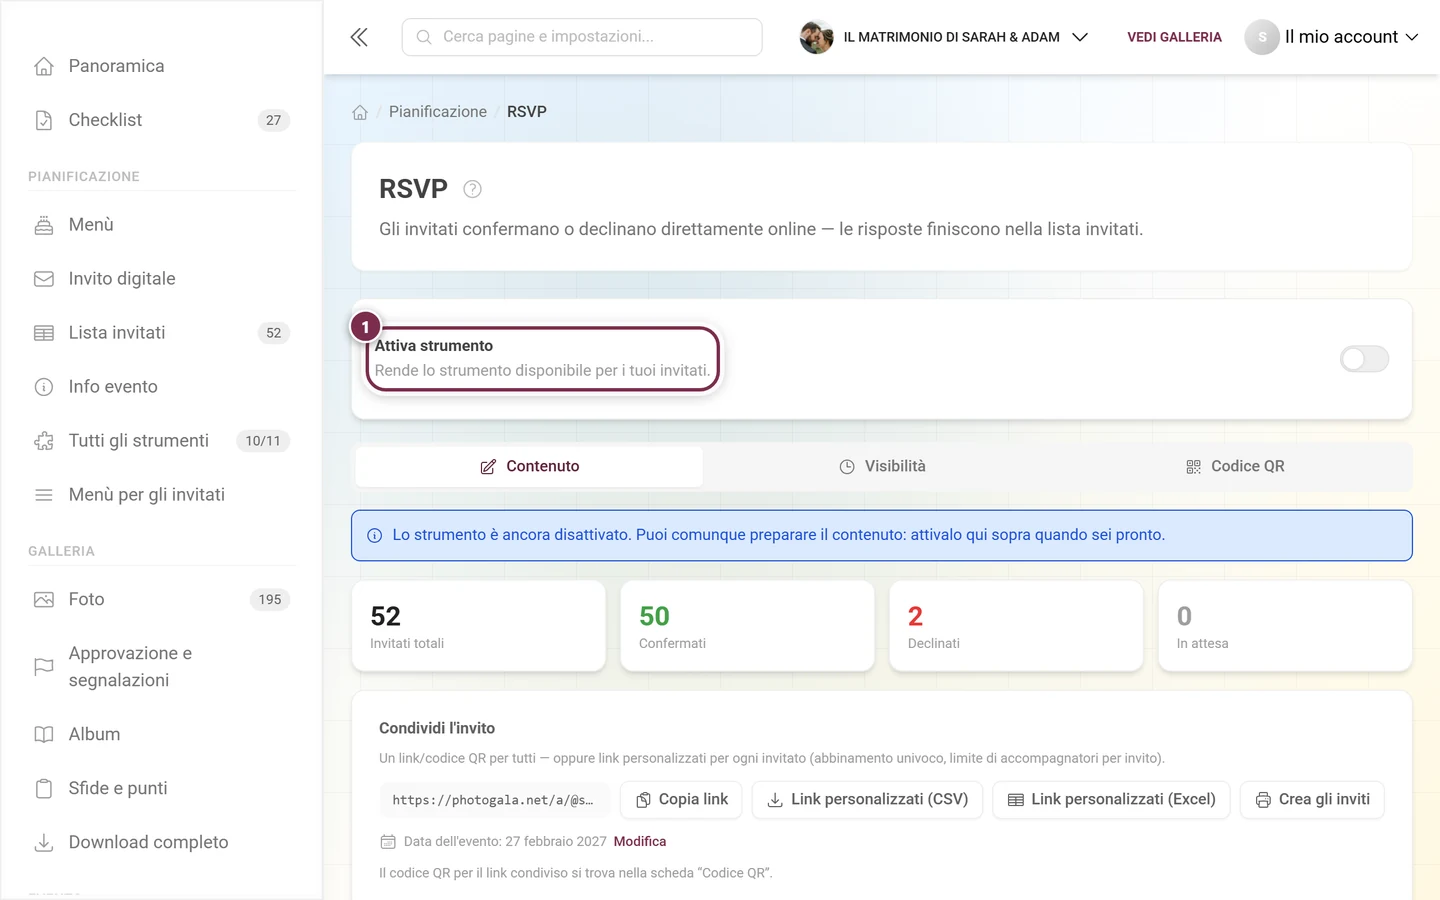
Task: Click the Tutti gli strumenti puzzle icon
Action: click(x=44, y=441)
